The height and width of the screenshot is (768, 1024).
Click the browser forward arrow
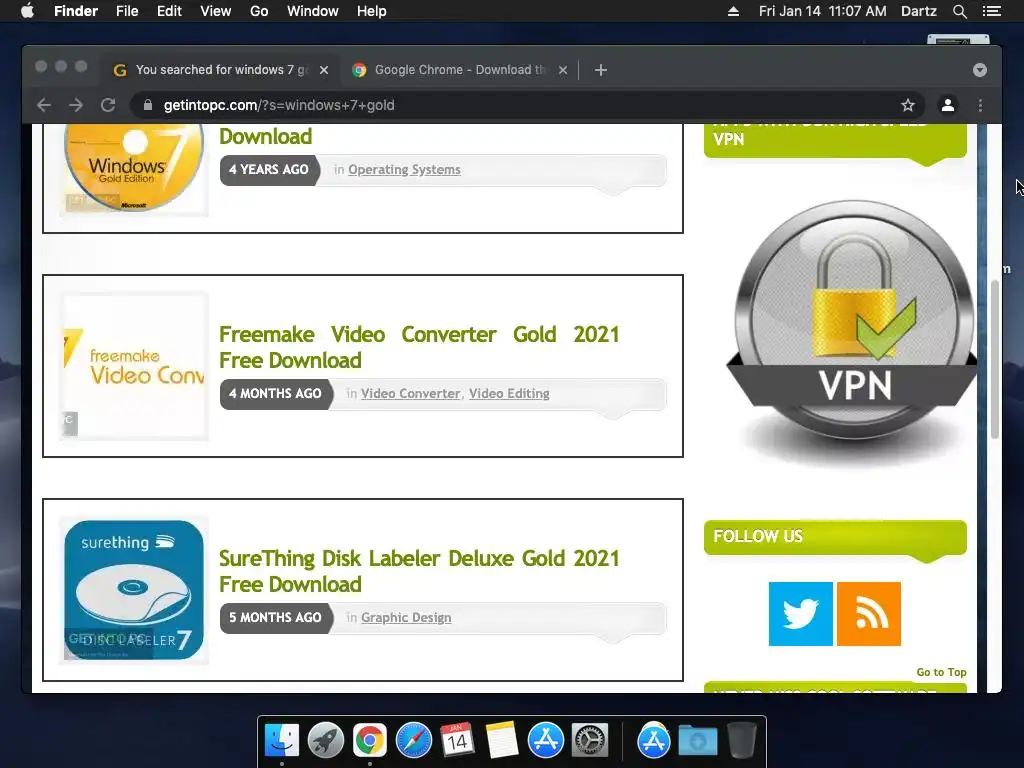point(76,105)
